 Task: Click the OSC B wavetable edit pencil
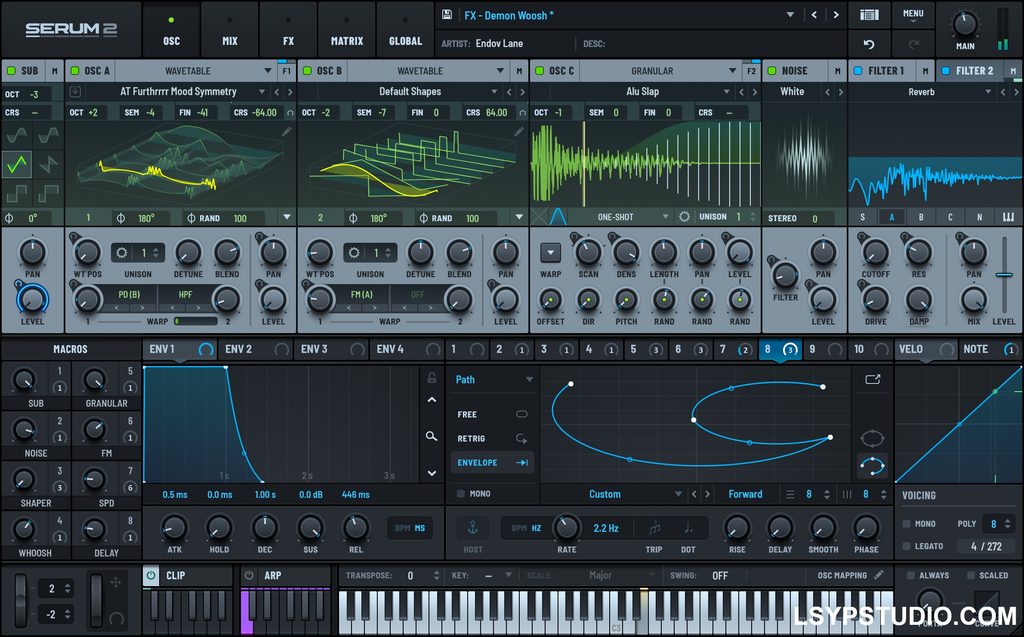[519, 131]
